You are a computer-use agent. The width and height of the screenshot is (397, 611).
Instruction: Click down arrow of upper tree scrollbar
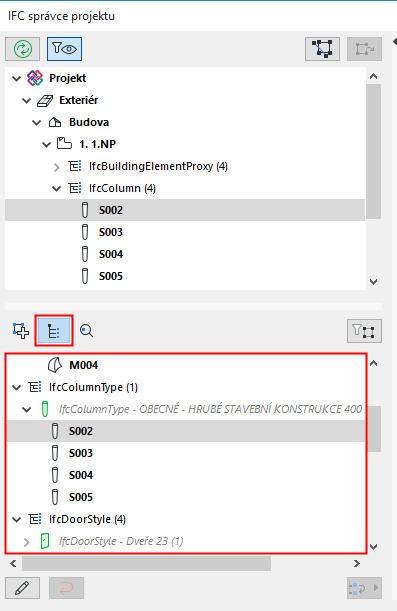(x=374, y=282)
